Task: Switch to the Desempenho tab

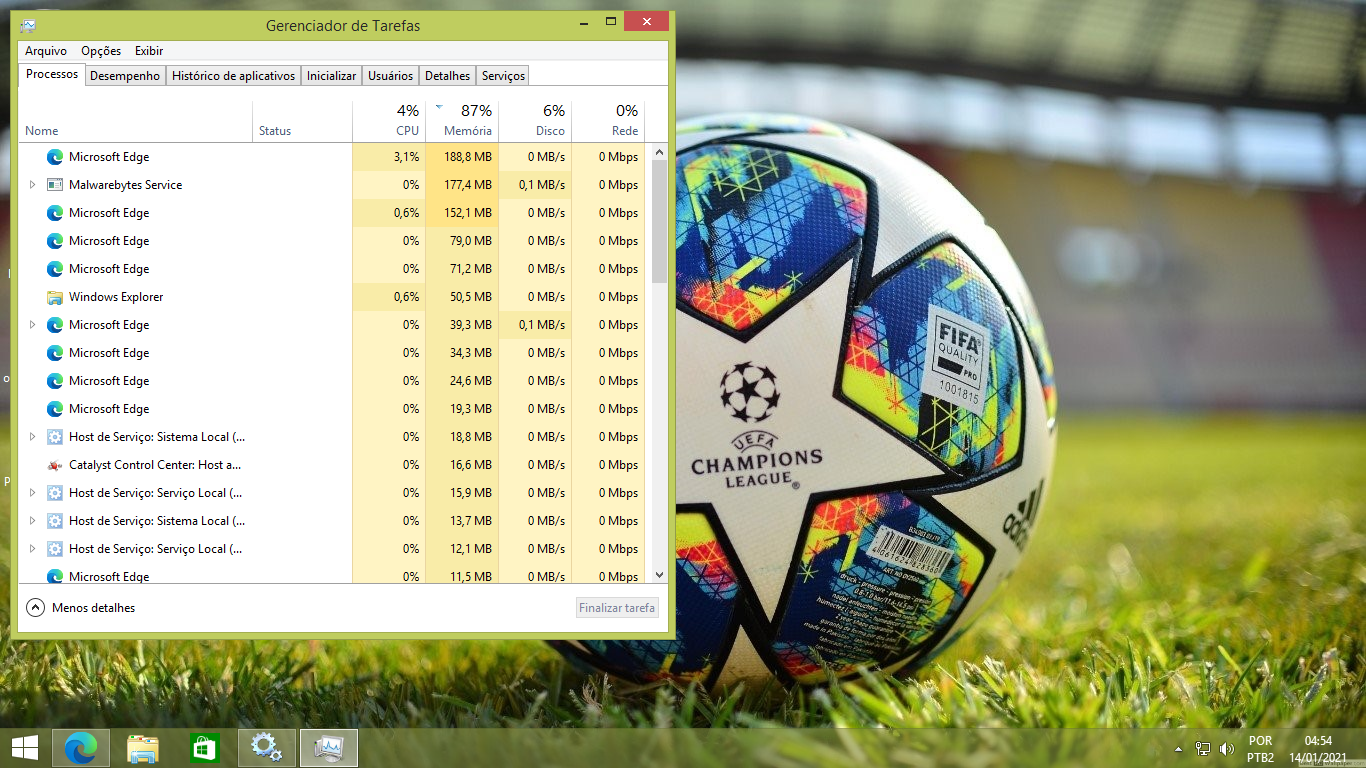Action: point(125,76)
